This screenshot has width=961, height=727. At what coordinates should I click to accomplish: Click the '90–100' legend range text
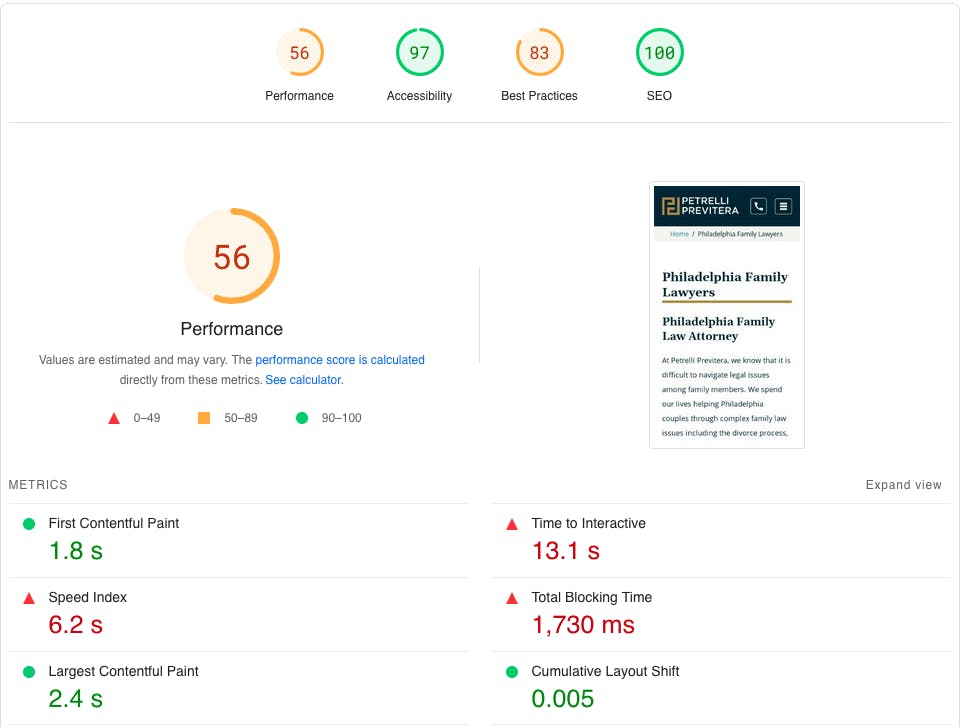tap(341, 418)
